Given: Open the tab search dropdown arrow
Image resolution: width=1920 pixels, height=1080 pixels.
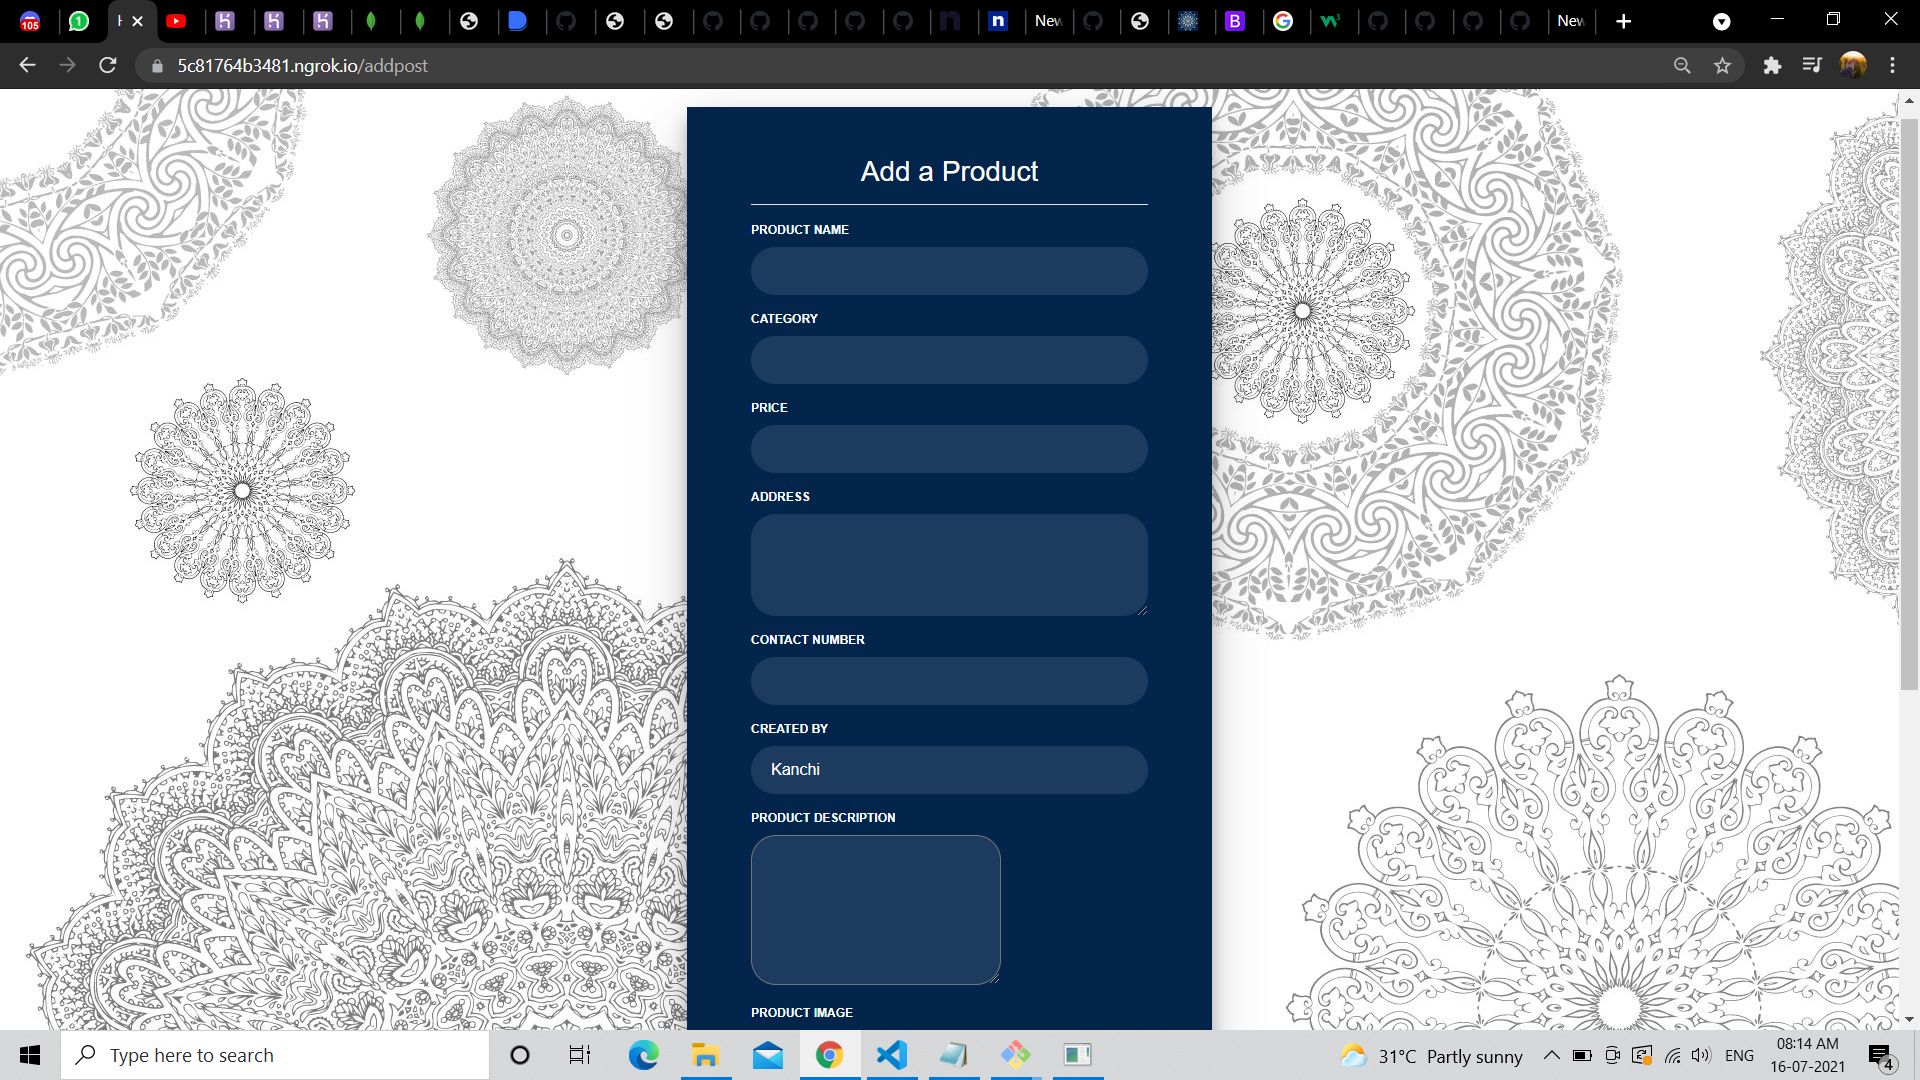Looking at the screenshot, I should 1722,21.
